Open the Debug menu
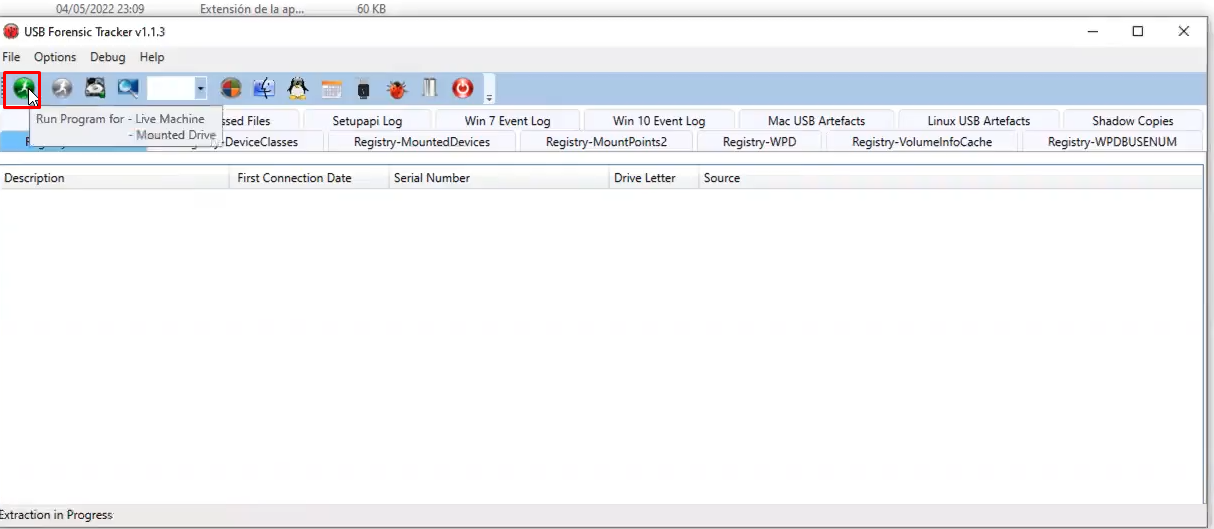 [108, 57]
